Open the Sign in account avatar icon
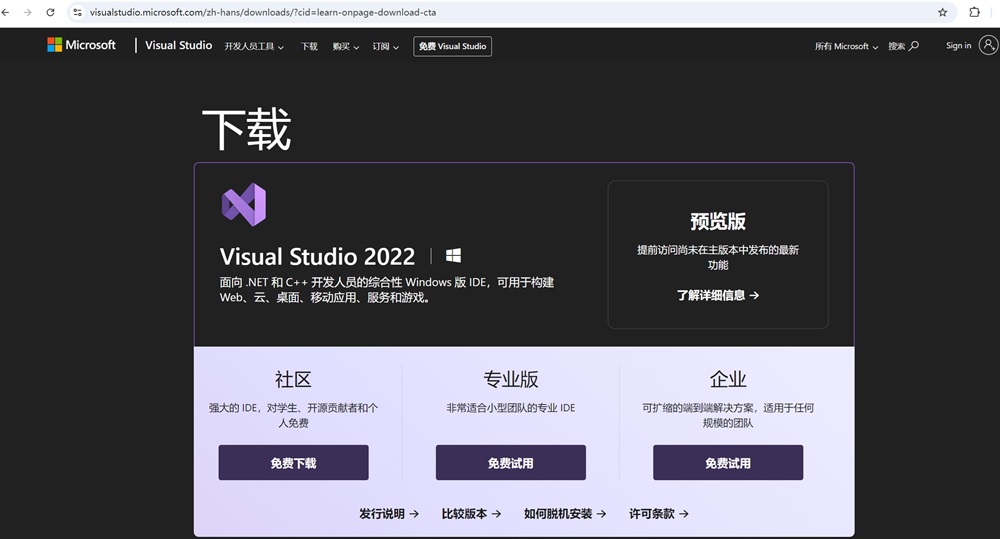 [989, 45]
